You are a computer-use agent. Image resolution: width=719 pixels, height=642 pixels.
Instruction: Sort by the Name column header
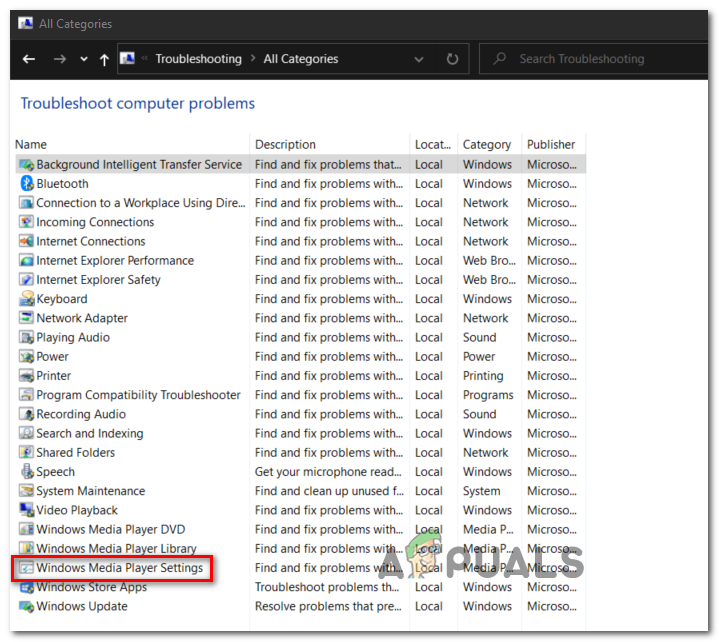click(x=31, y=144)
